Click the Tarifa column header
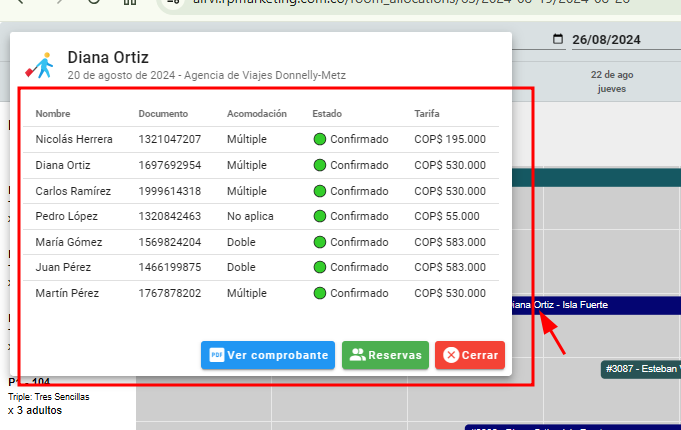This screenshot has width=681, height=430. click(x=427, y=114)
